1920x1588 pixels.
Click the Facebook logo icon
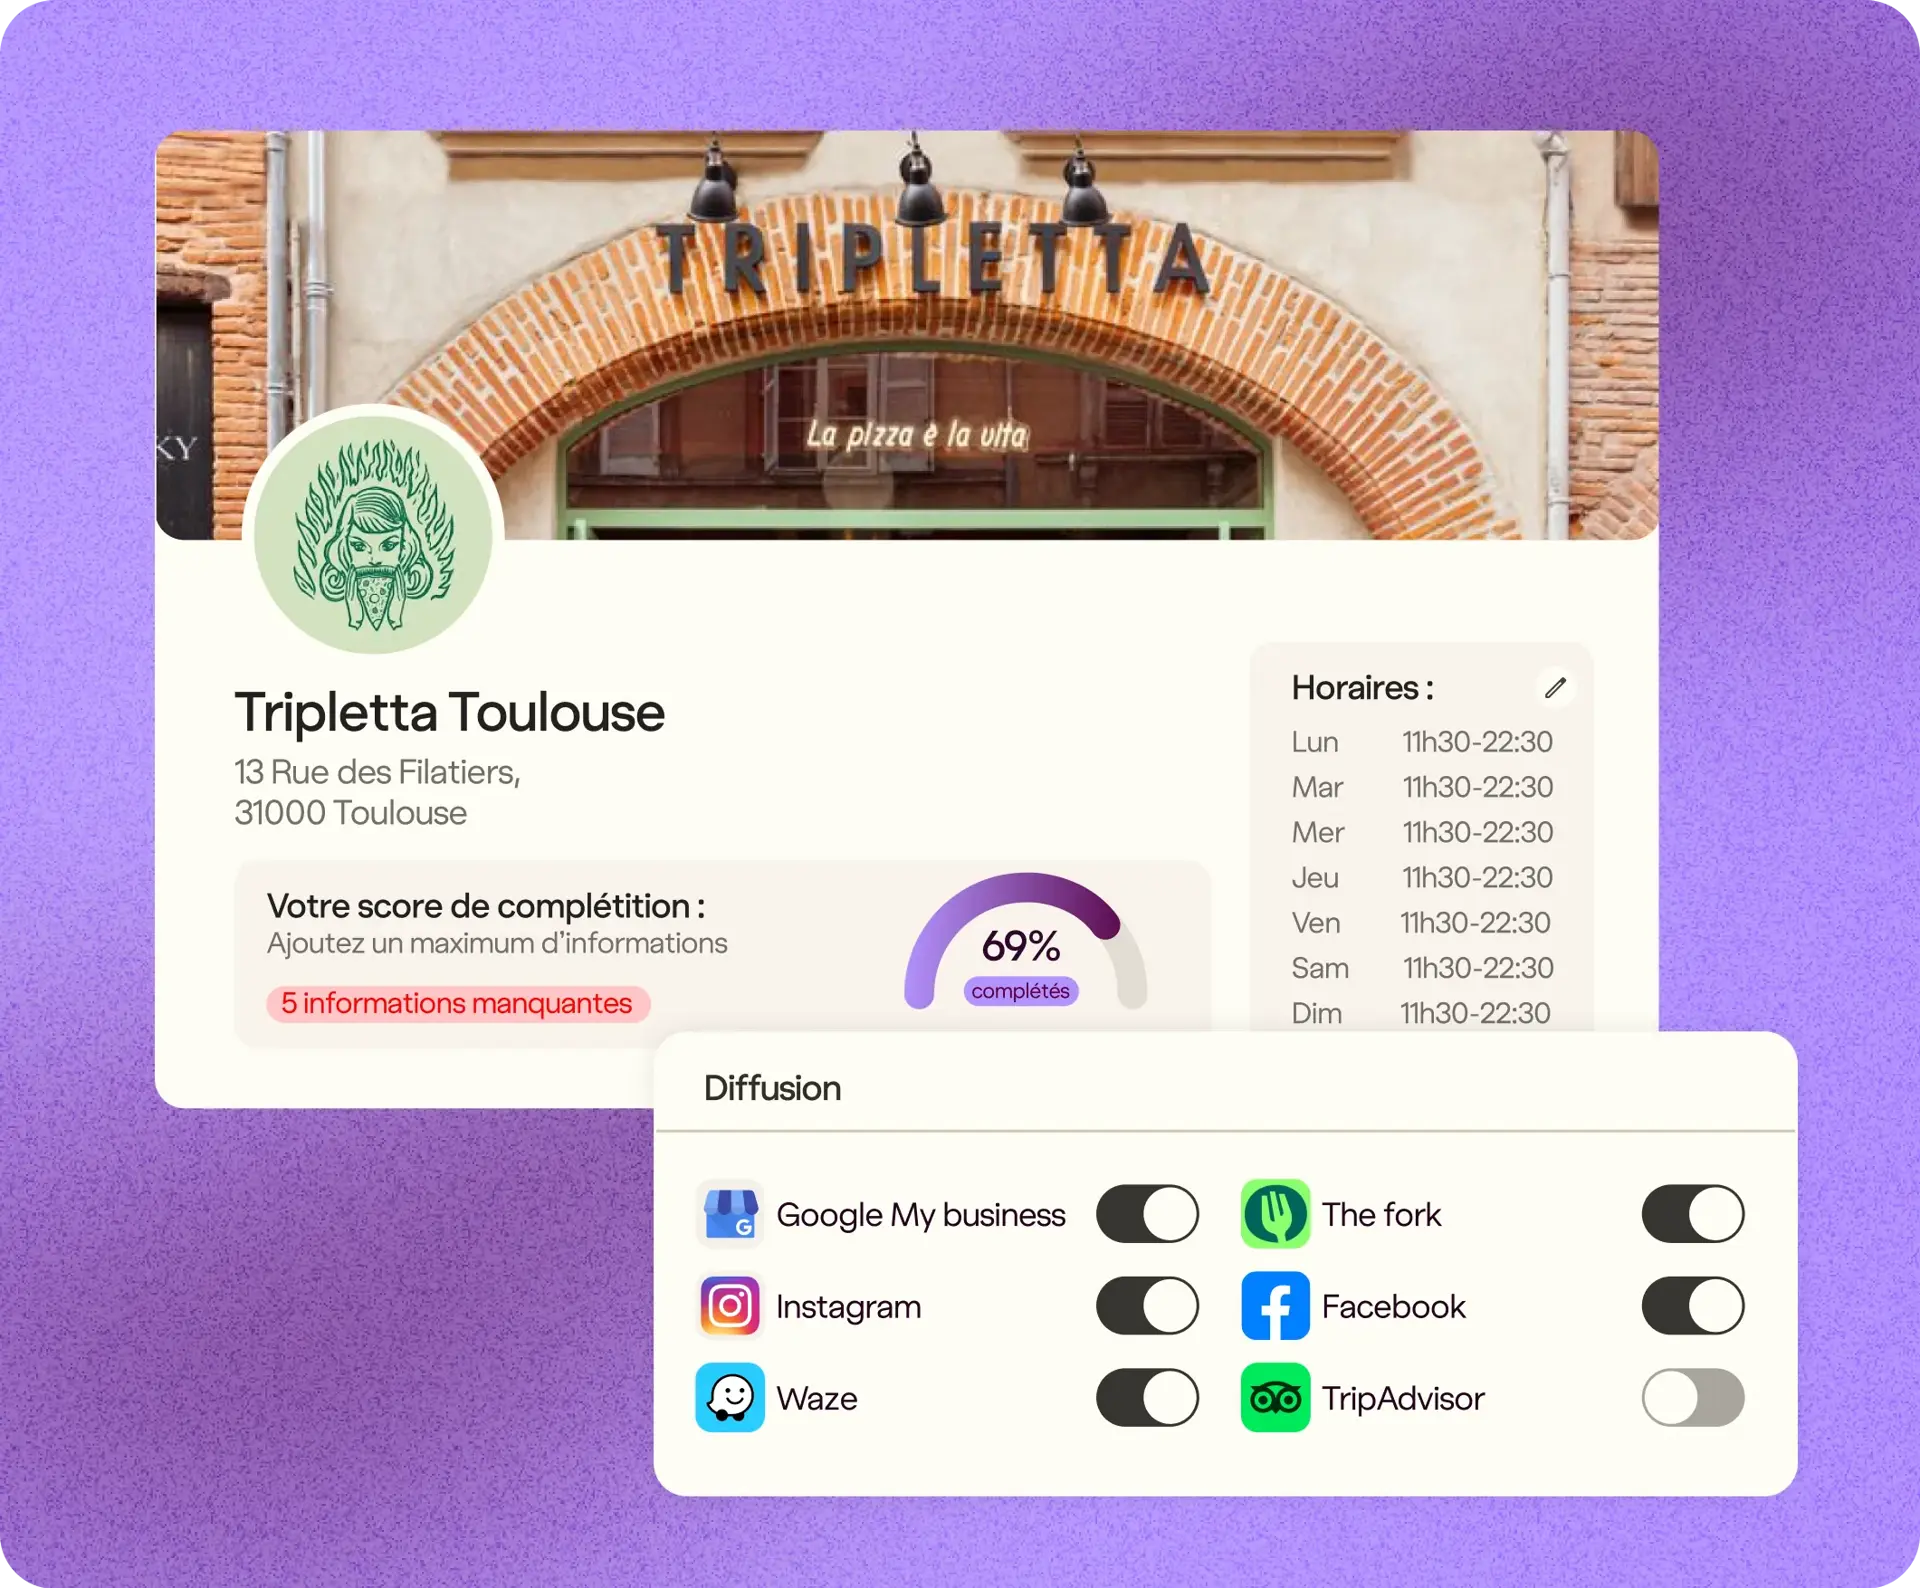click(1275, 1306)
